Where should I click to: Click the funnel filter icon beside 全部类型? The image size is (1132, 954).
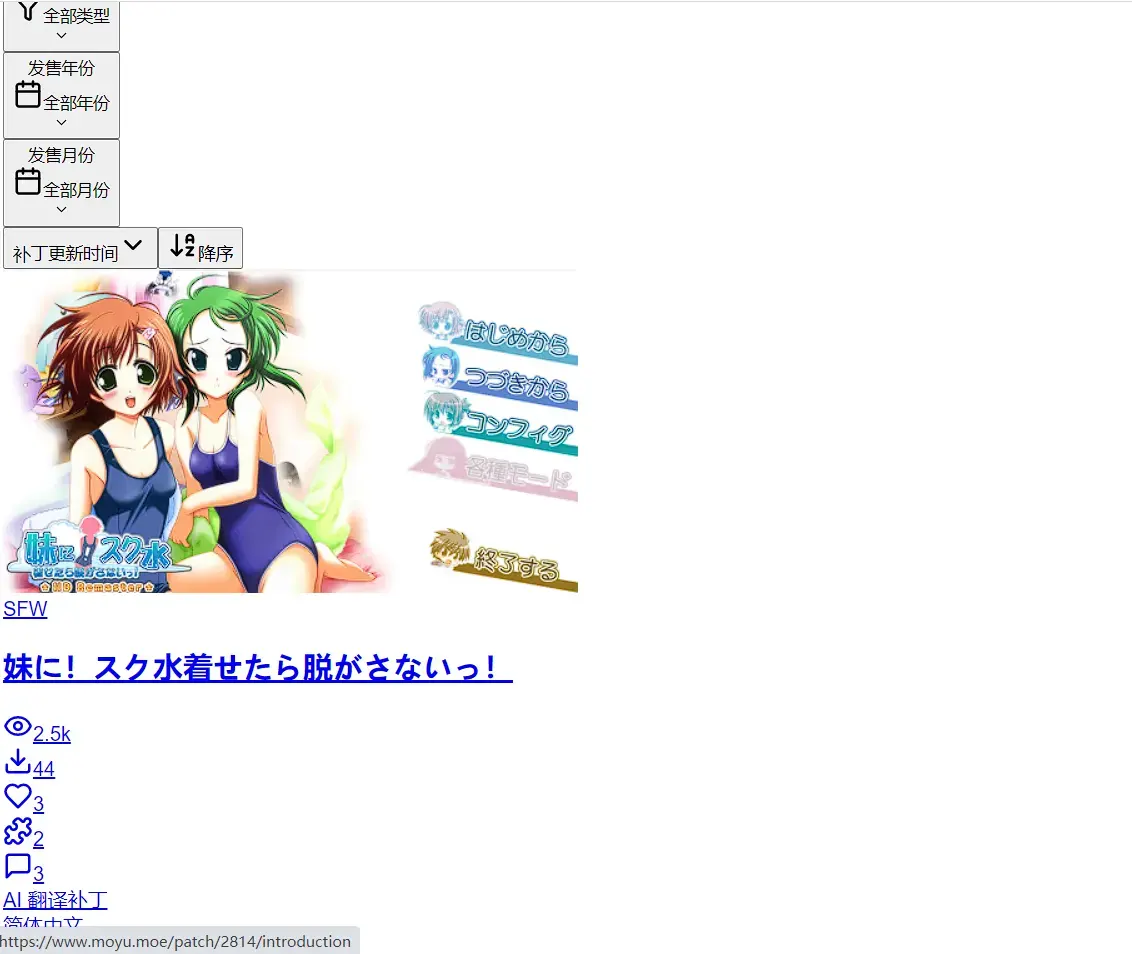(27, 11)
